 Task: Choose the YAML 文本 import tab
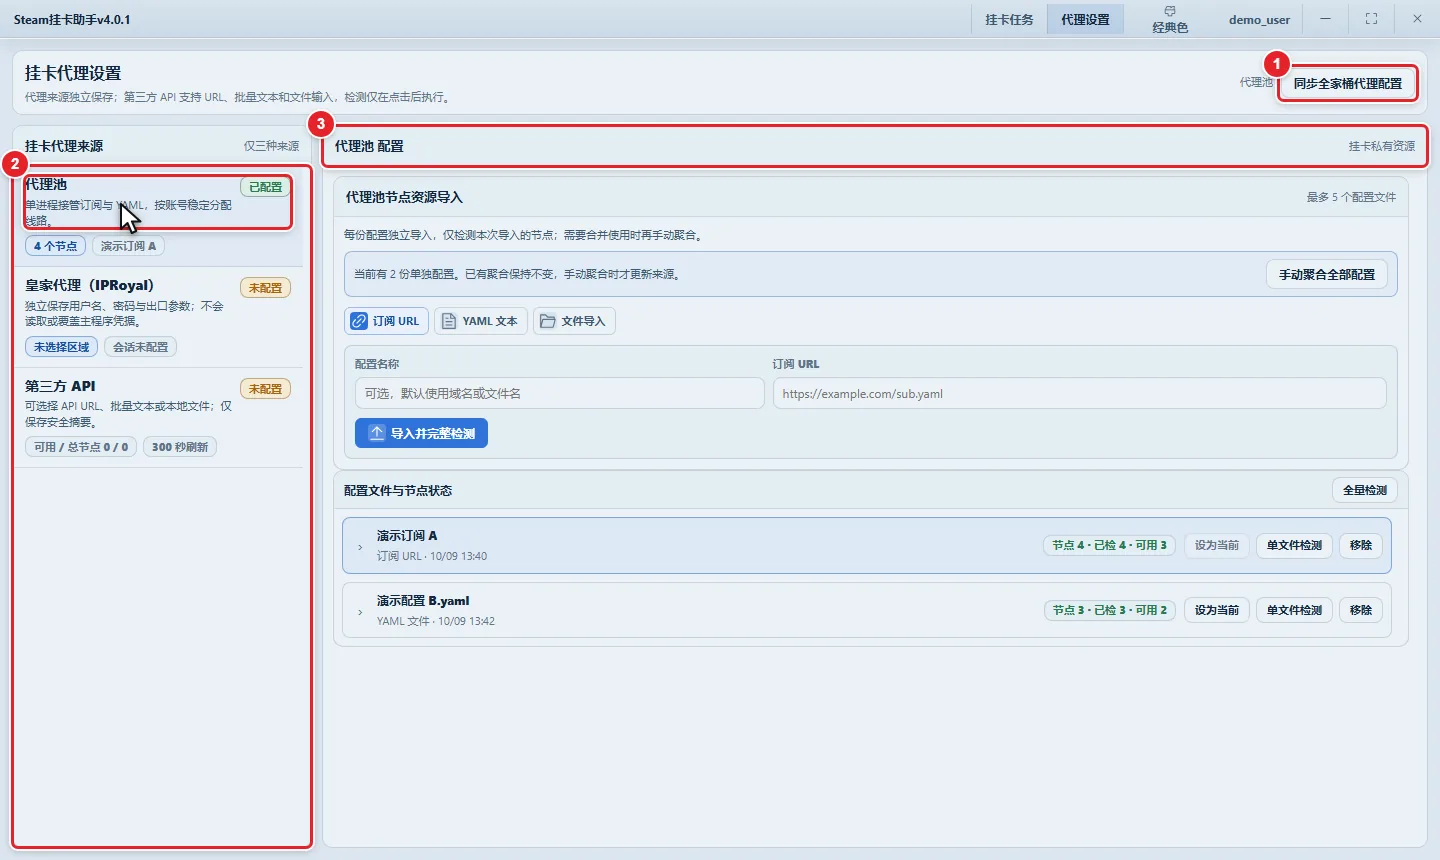(480, 321)
